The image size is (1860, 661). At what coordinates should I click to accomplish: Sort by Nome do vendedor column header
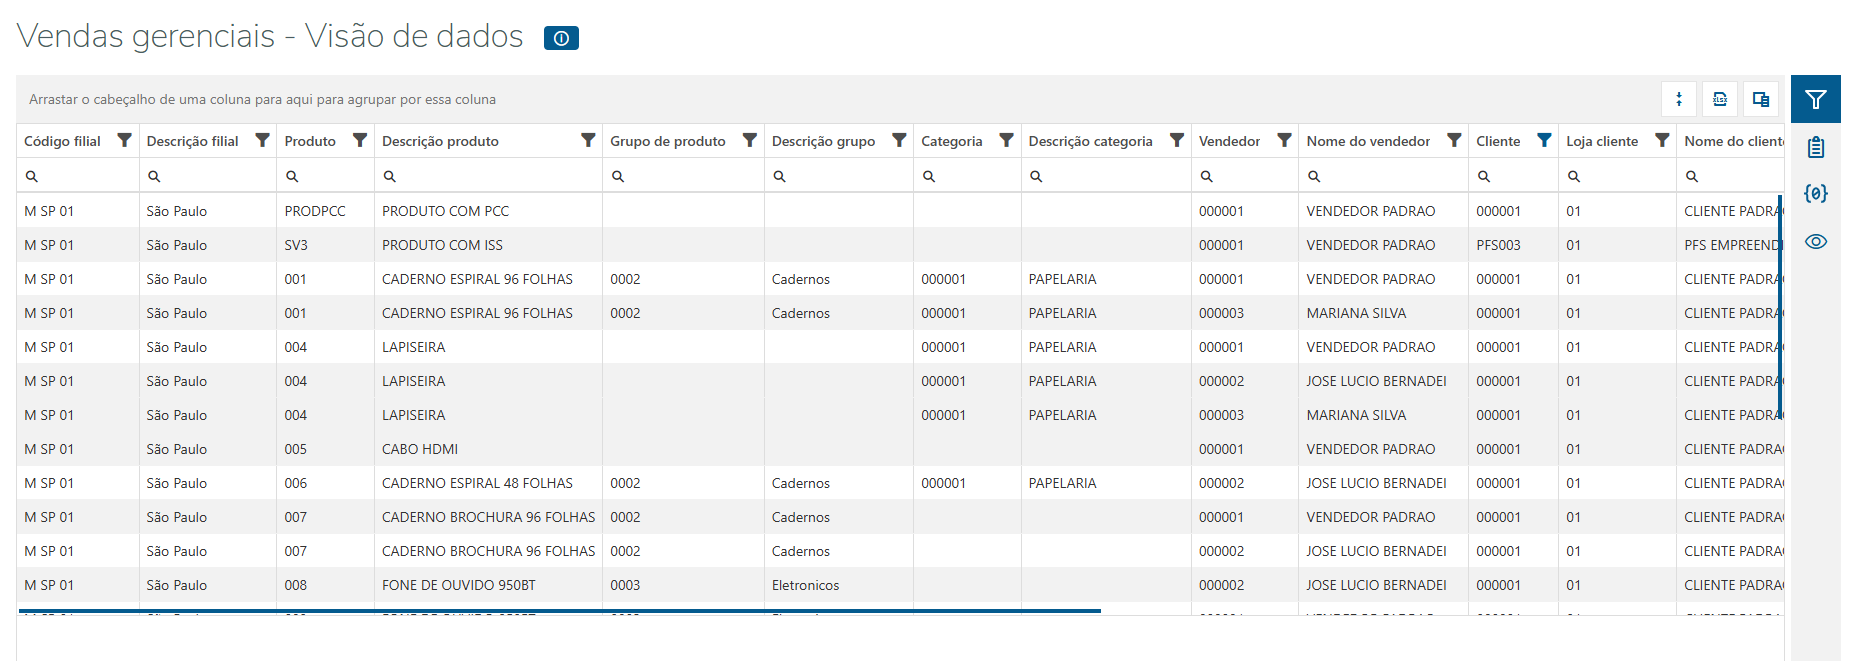coord(1367,141)
